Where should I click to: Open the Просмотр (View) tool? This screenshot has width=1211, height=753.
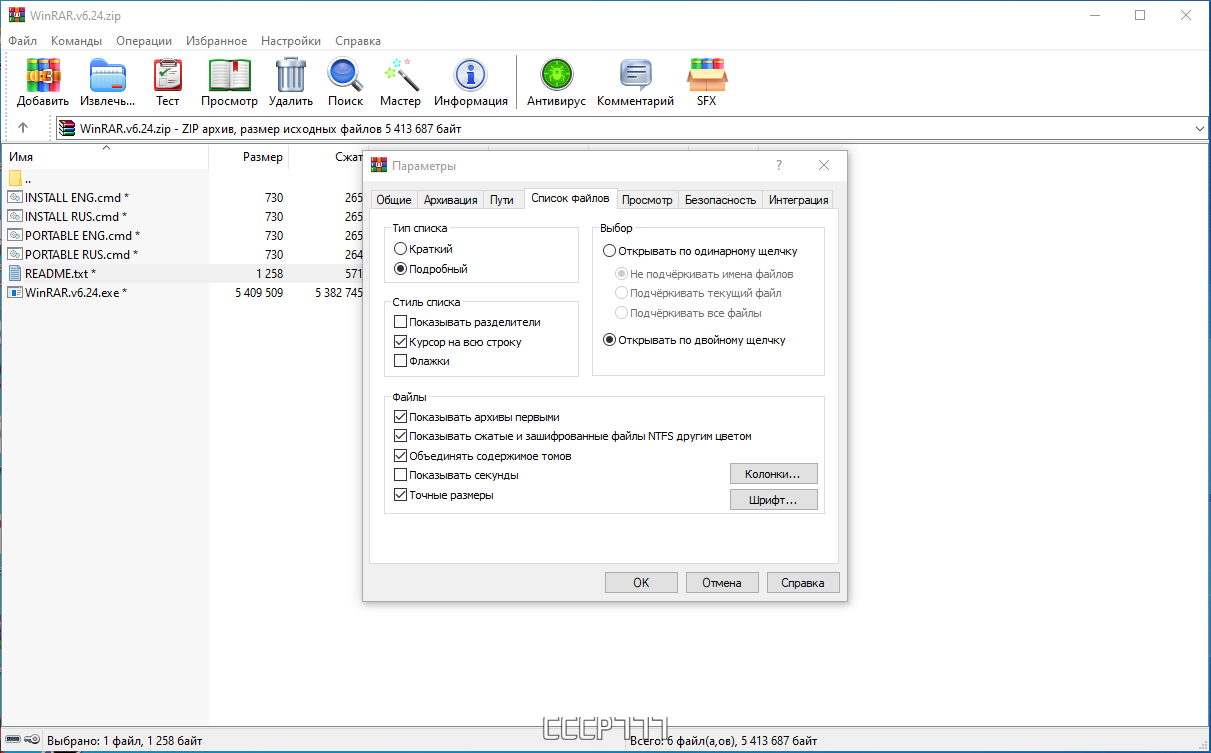[229, 80]
